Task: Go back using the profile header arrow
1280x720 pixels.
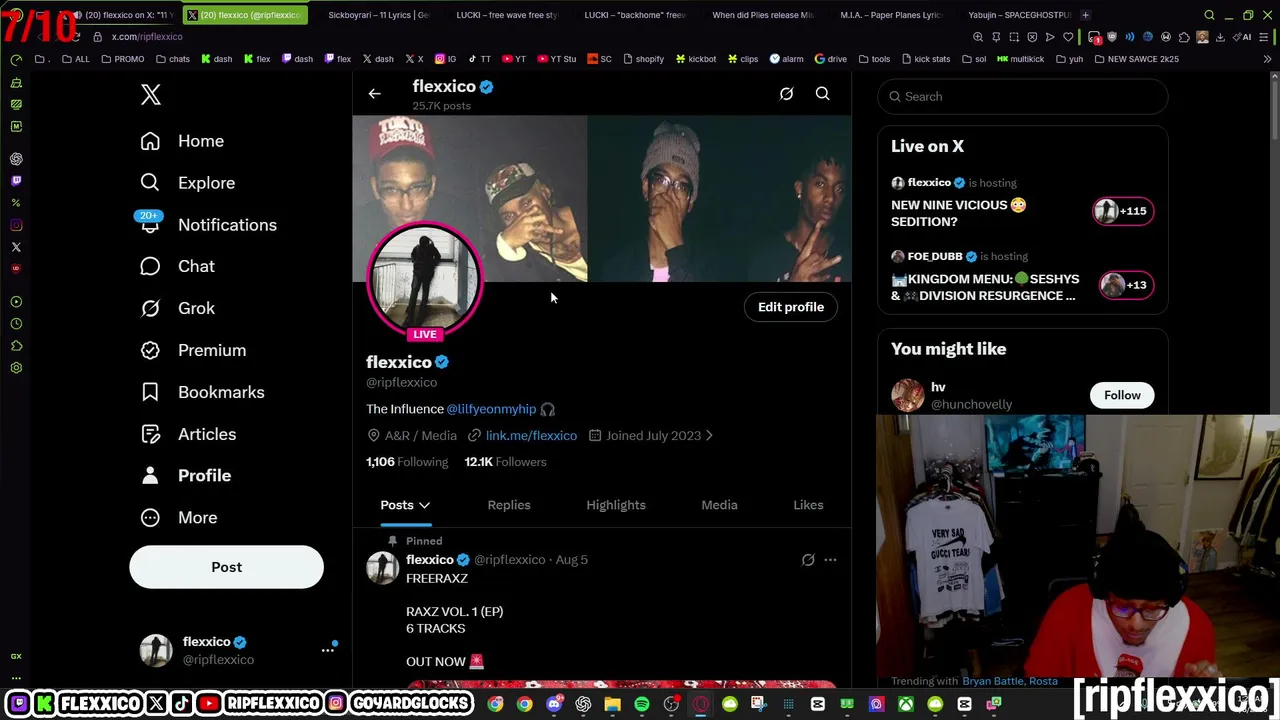Action: point(374,94)
